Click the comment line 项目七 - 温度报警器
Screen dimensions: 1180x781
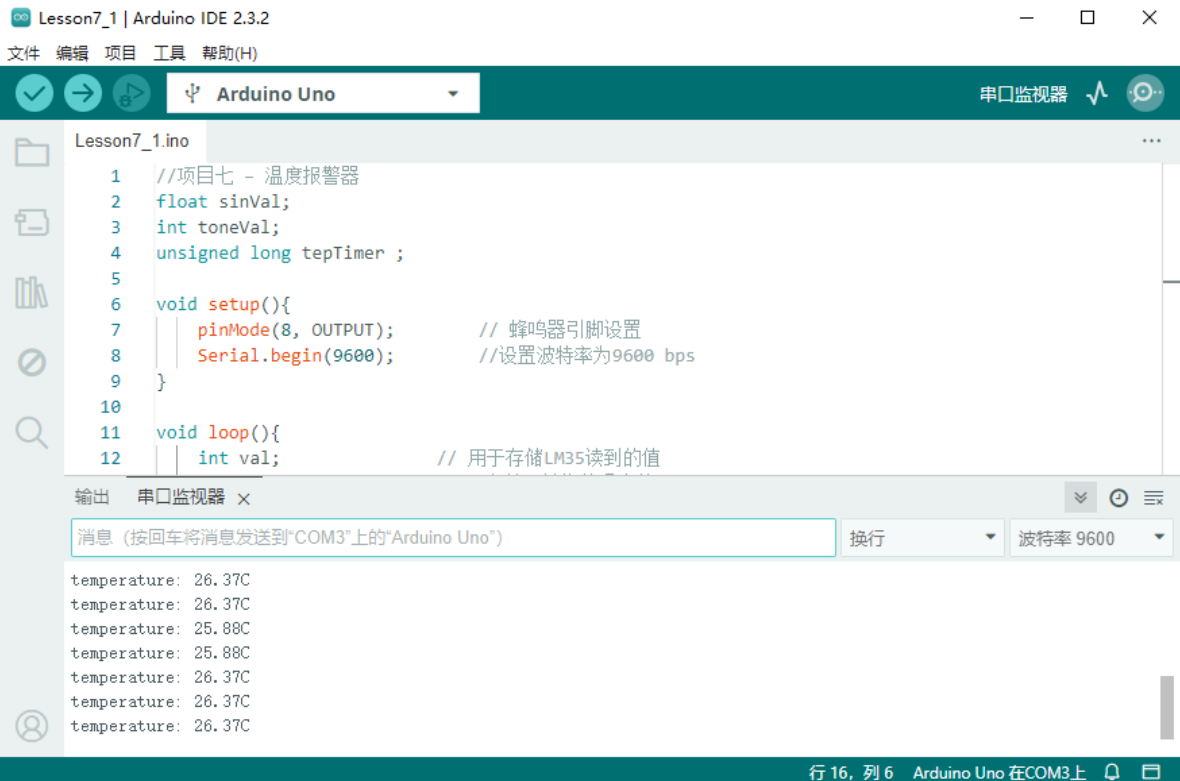coord(257,176)
